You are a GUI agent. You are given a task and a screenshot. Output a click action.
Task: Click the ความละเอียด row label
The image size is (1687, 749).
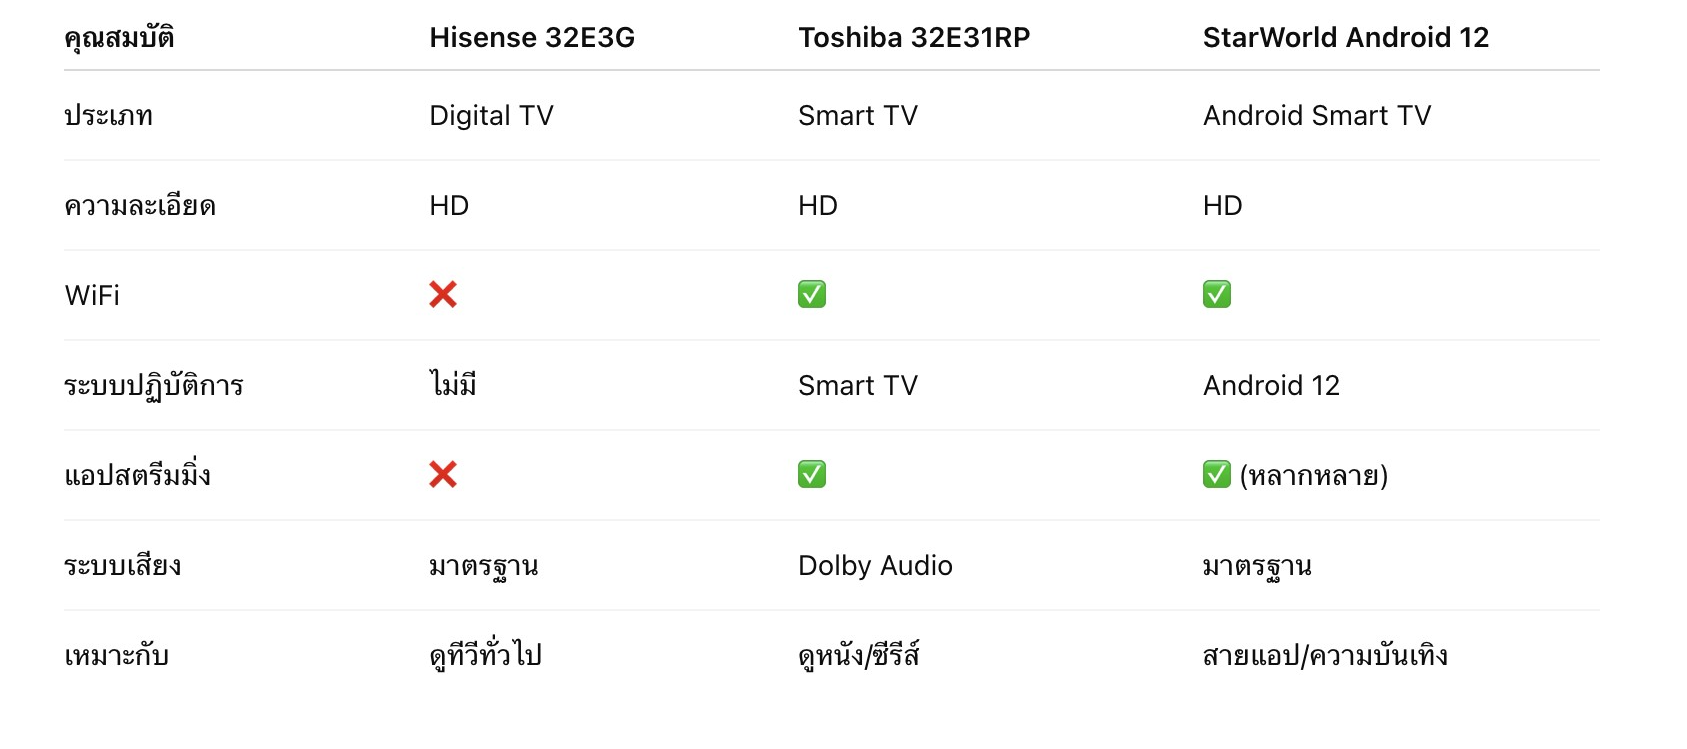point(140,206)
